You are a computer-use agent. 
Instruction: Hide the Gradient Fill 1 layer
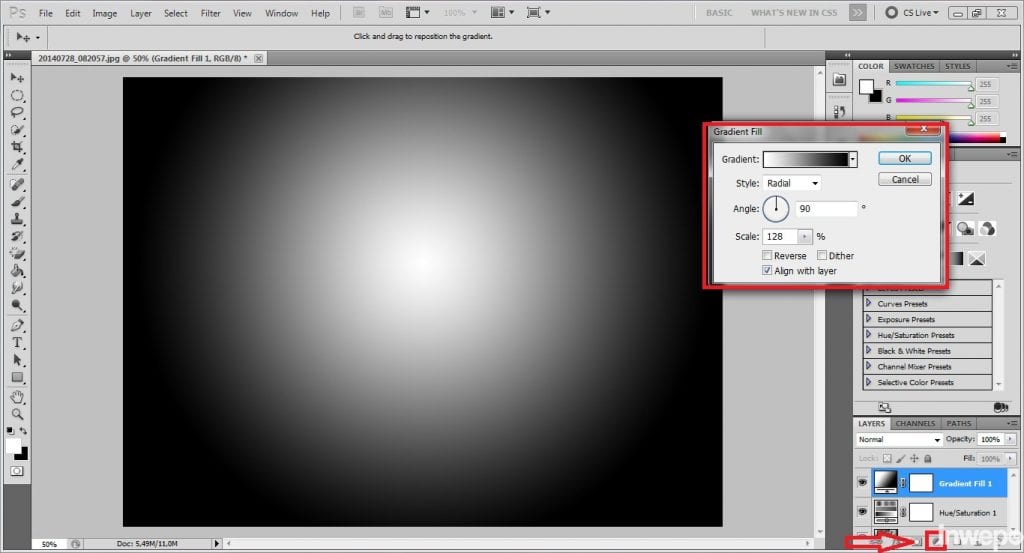click(863, 483)
